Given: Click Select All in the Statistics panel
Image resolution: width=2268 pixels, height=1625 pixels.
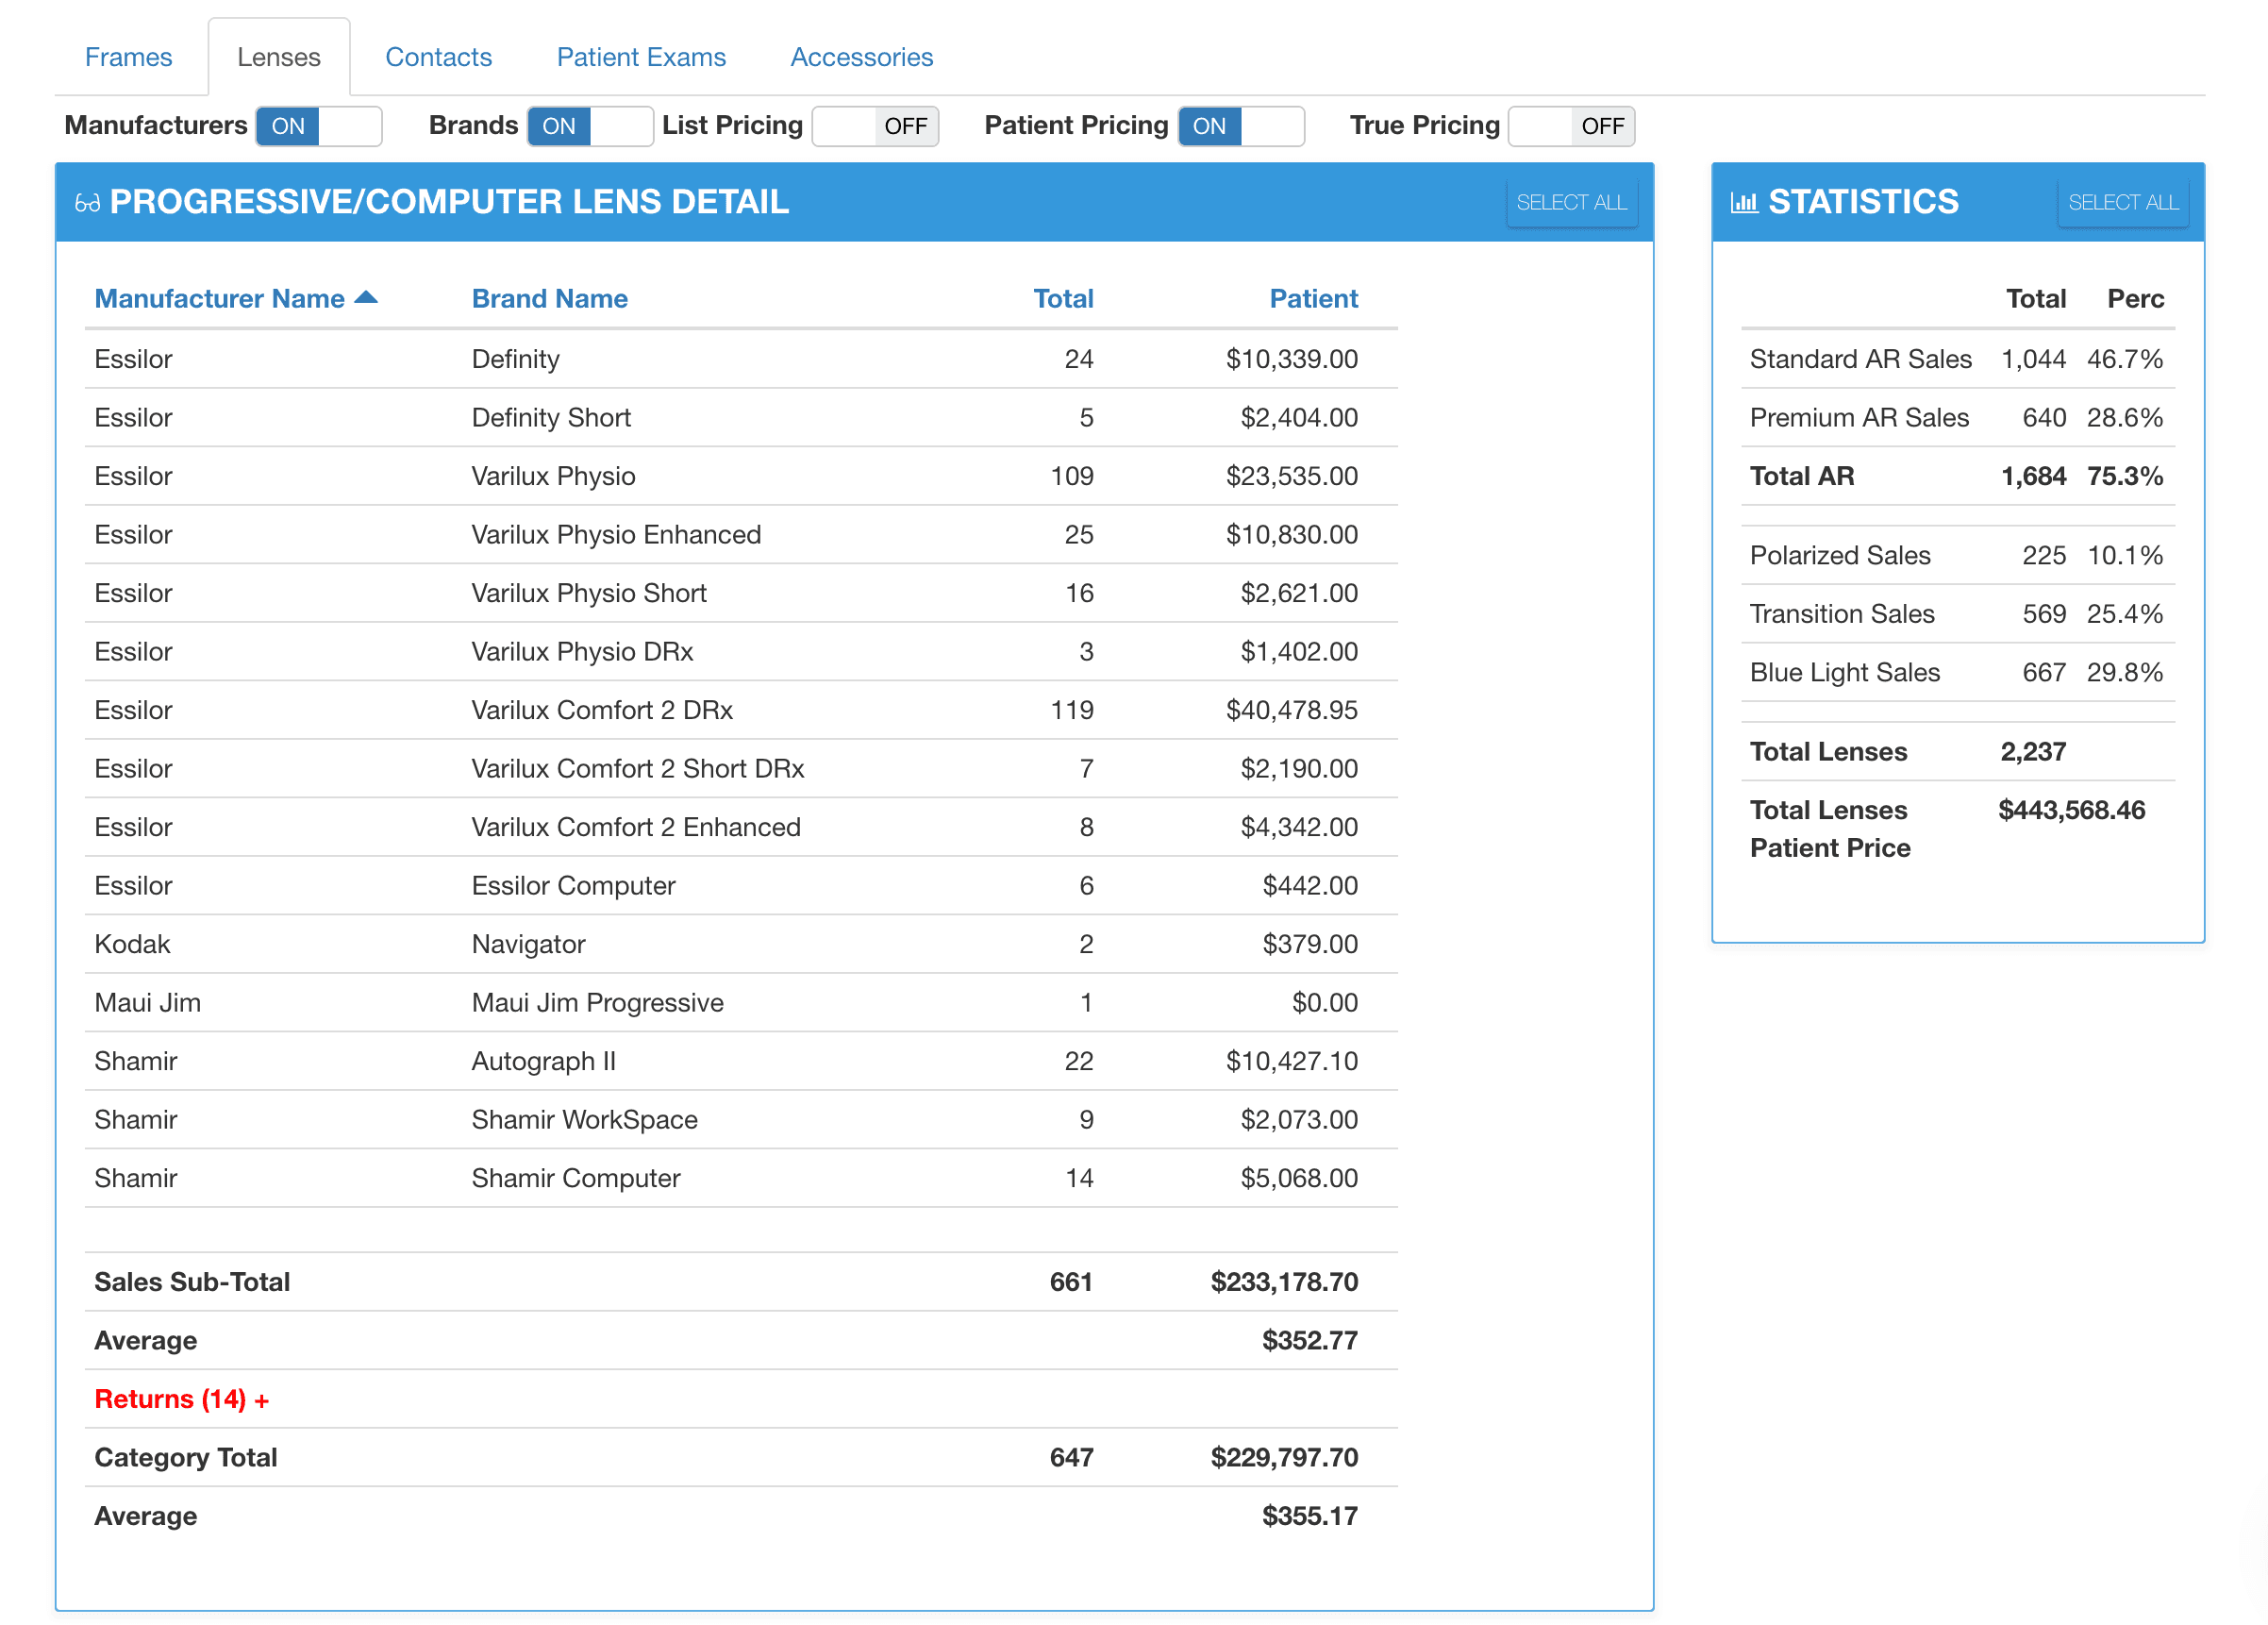Looking at the screenshot, I should pyautogui.click(x=2122, y=202).
